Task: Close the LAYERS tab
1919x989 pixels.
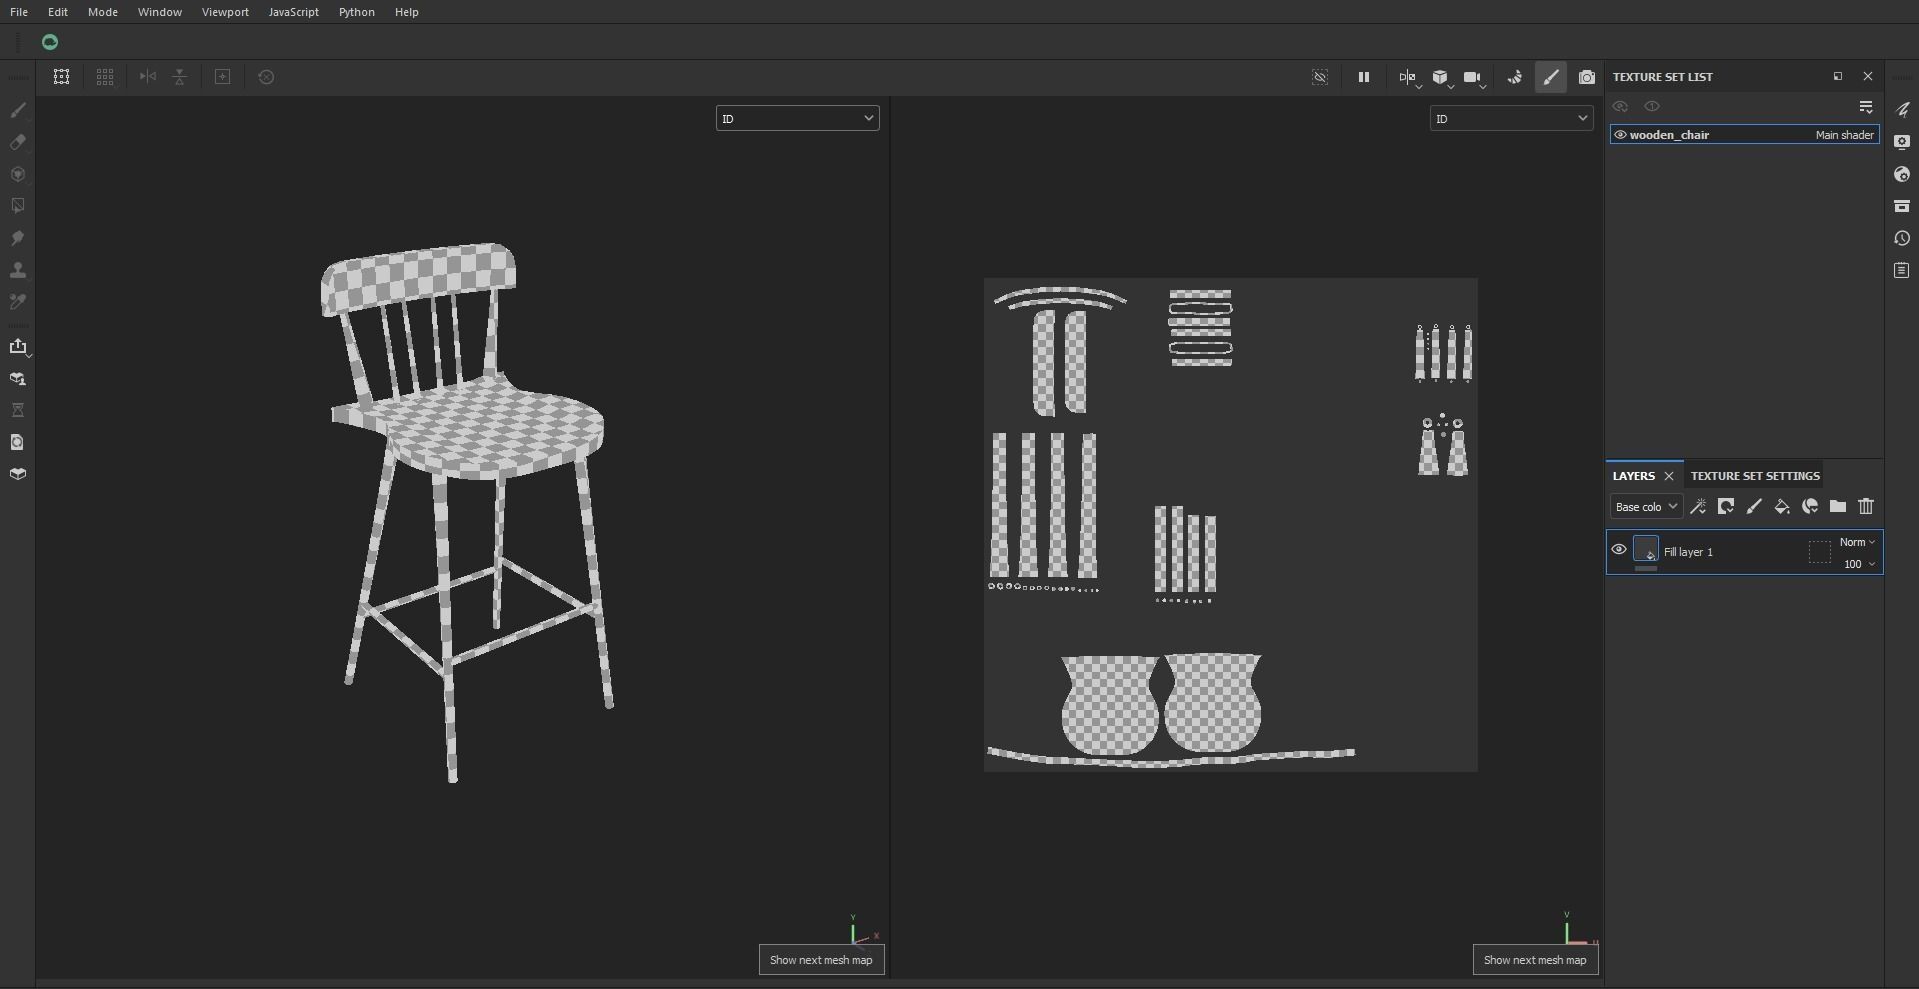Action: click(1669, 476)
